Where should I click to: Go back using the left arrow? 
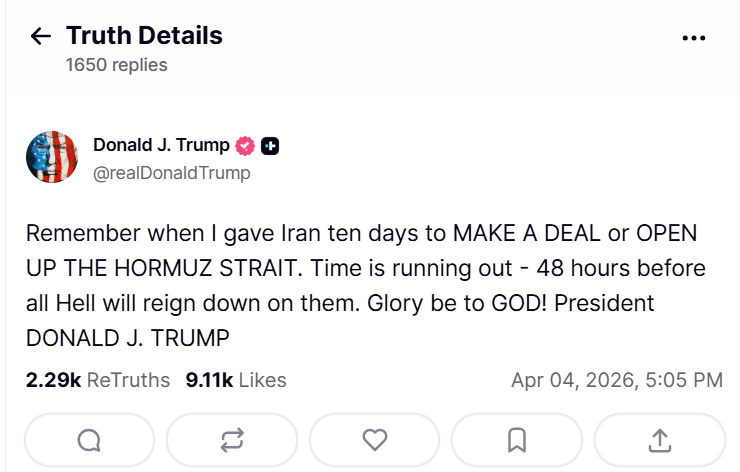(x=41, y=37)
